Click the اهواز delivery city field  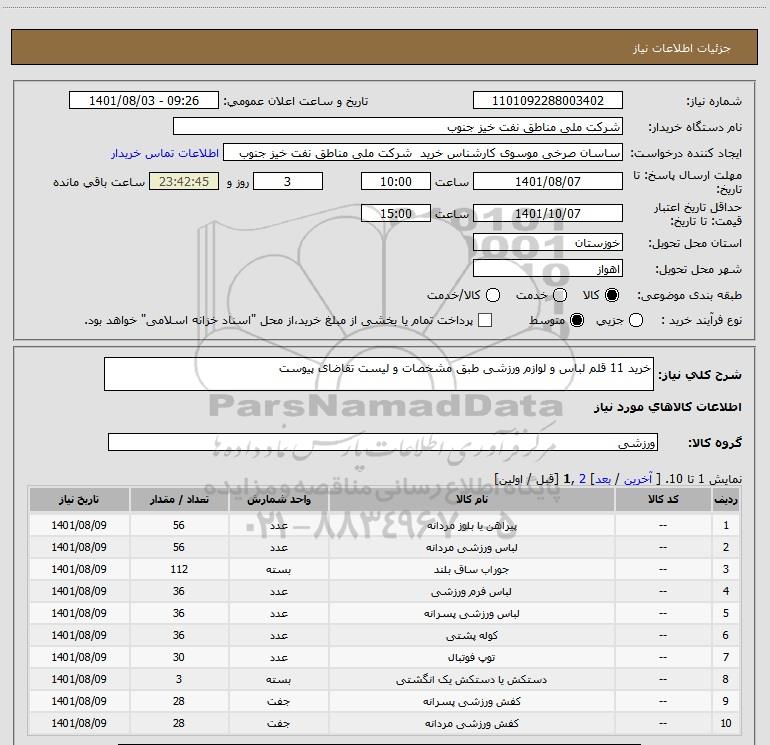pos(547,269)
